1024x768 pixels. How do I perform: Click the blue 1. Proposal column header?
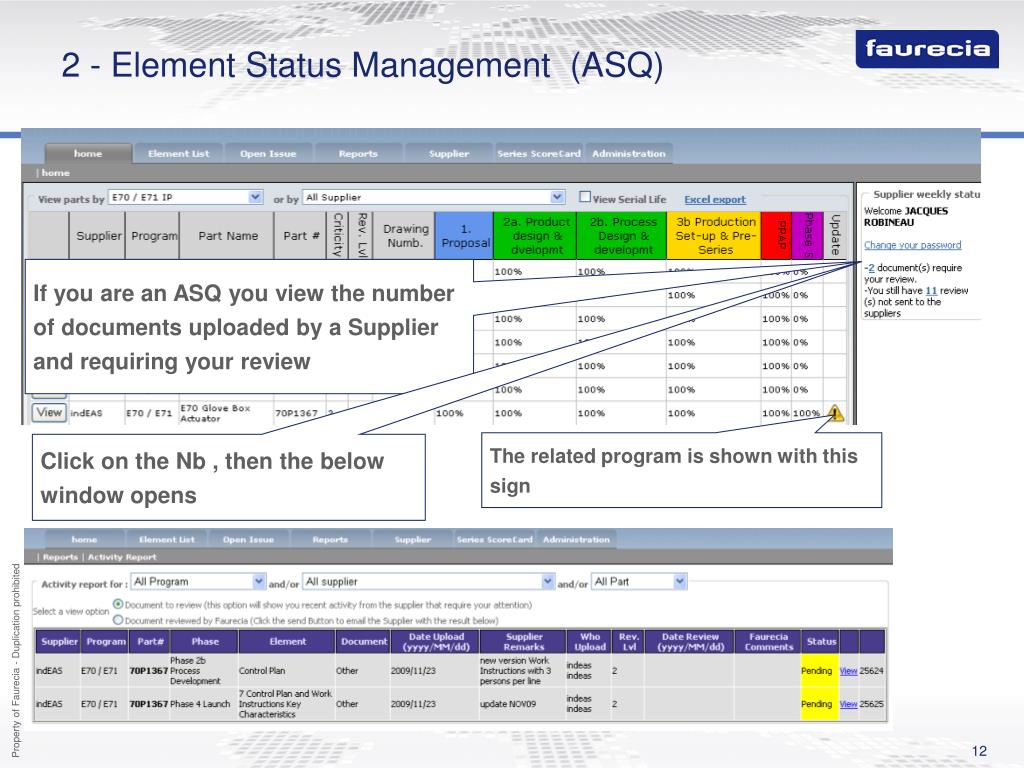click(x=465, y=236)
